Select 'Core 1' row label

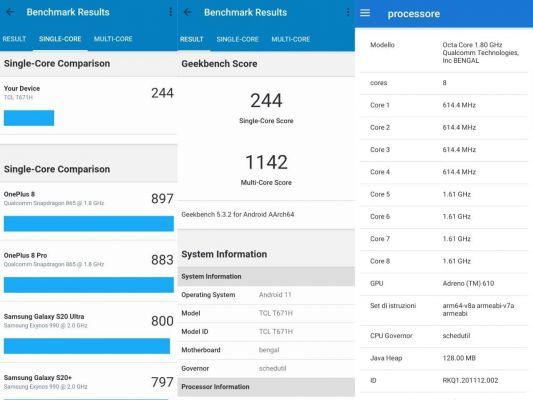click(380, 105)
